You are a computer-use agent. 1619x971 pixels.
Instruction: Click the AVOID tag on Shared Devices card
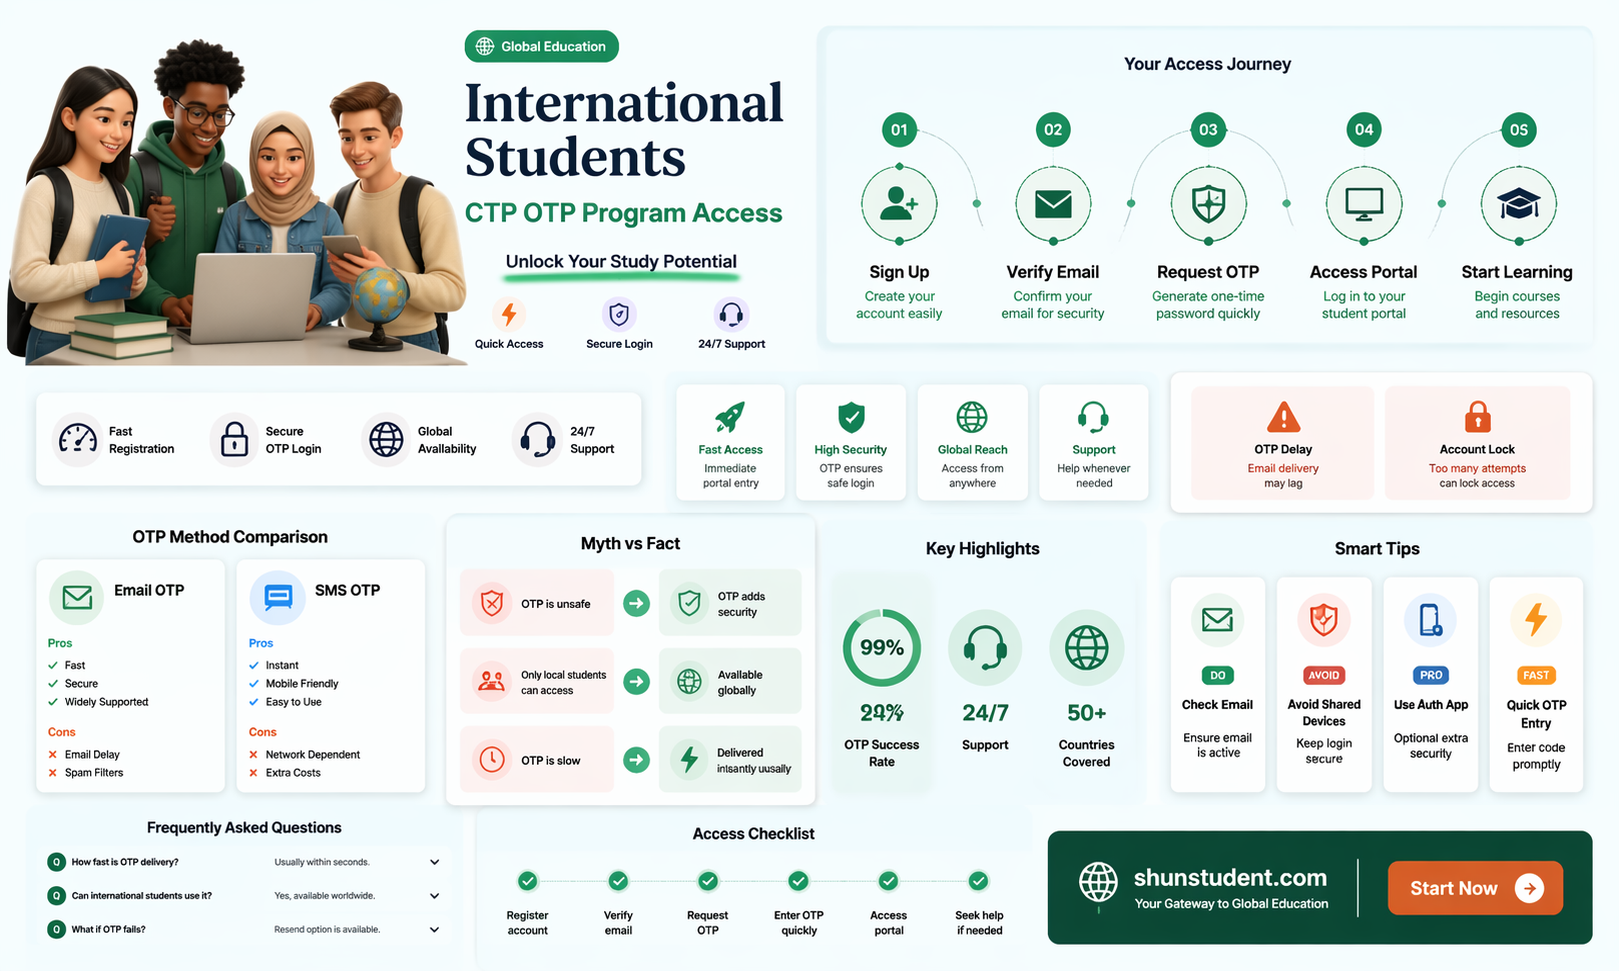1324,675
